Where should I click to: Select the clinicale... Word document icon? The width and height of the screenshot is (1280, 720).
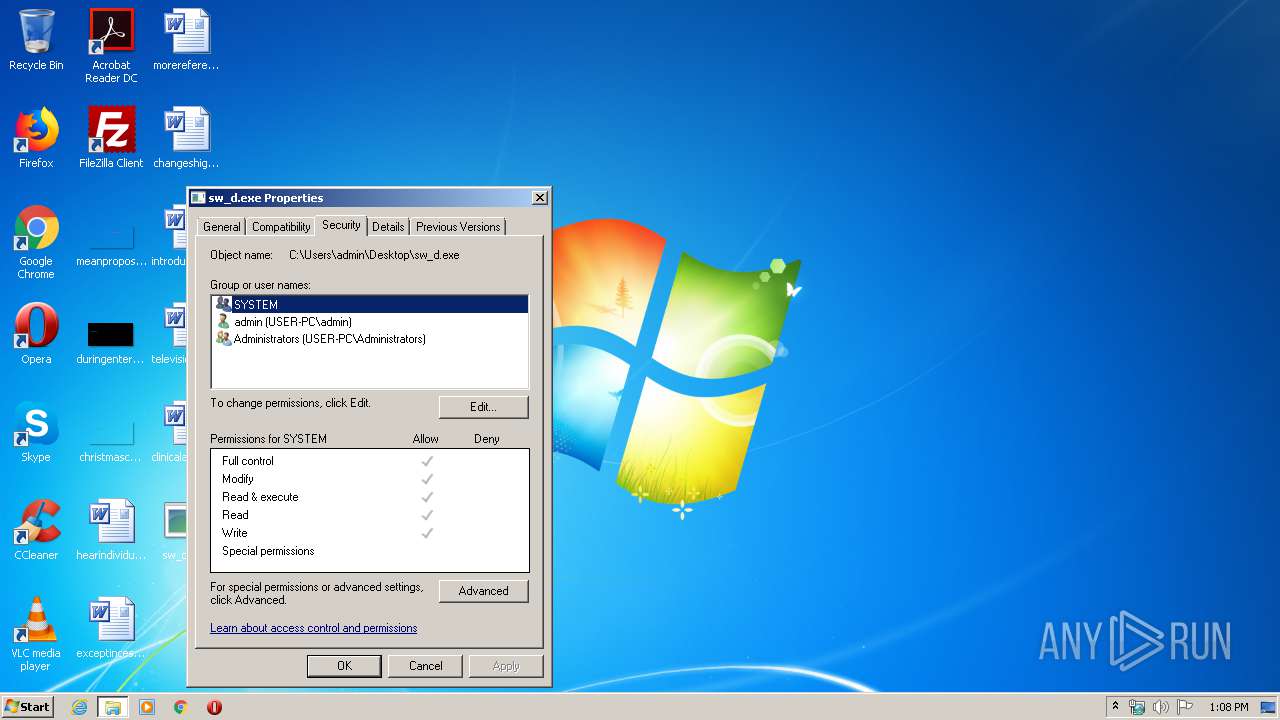(x=172, y=432)
